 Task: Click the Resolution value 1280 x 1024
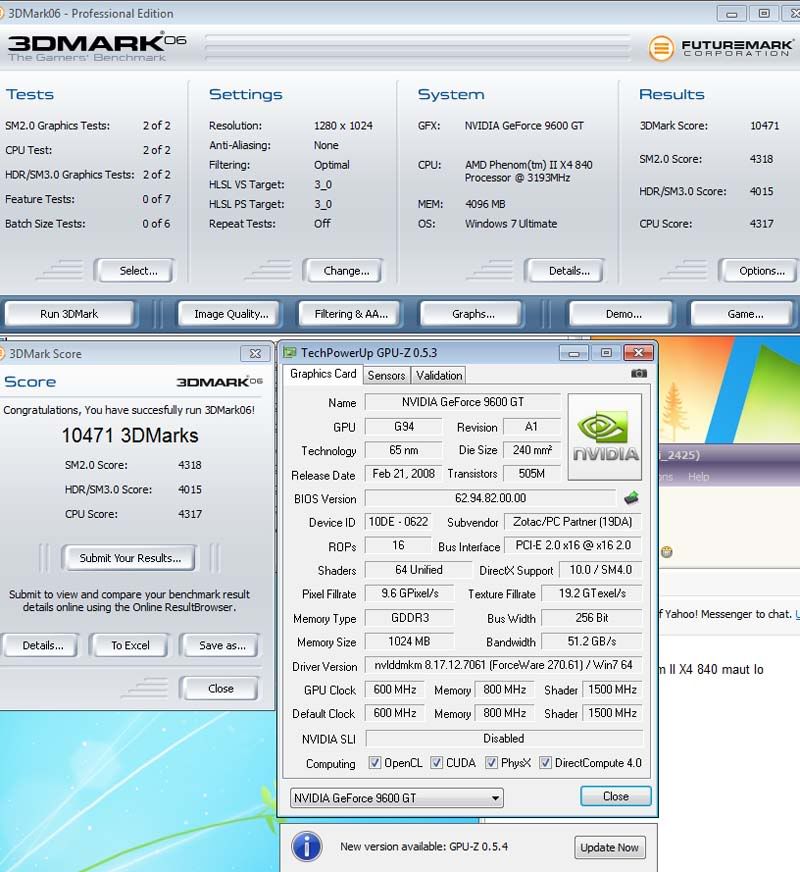(343, 126)
